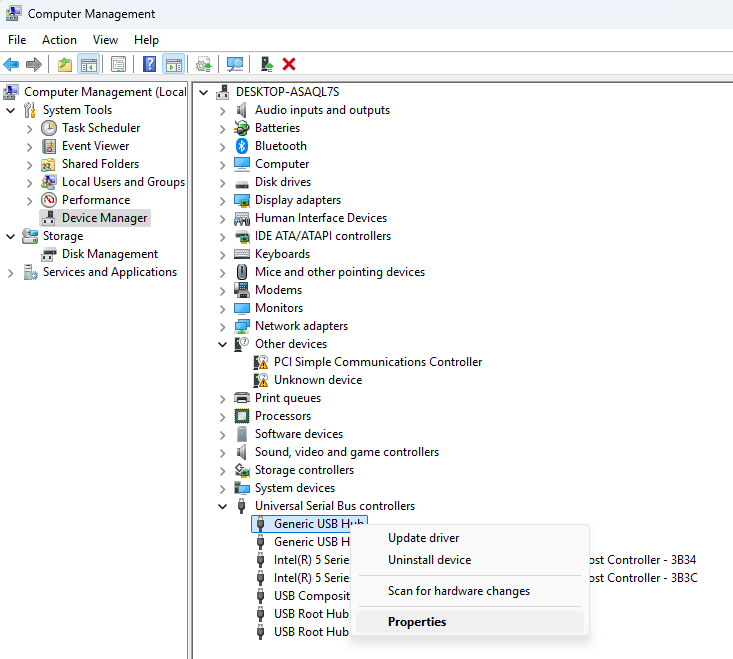
Task: Click the Unknown device warning icon
Action: (261, 380)
